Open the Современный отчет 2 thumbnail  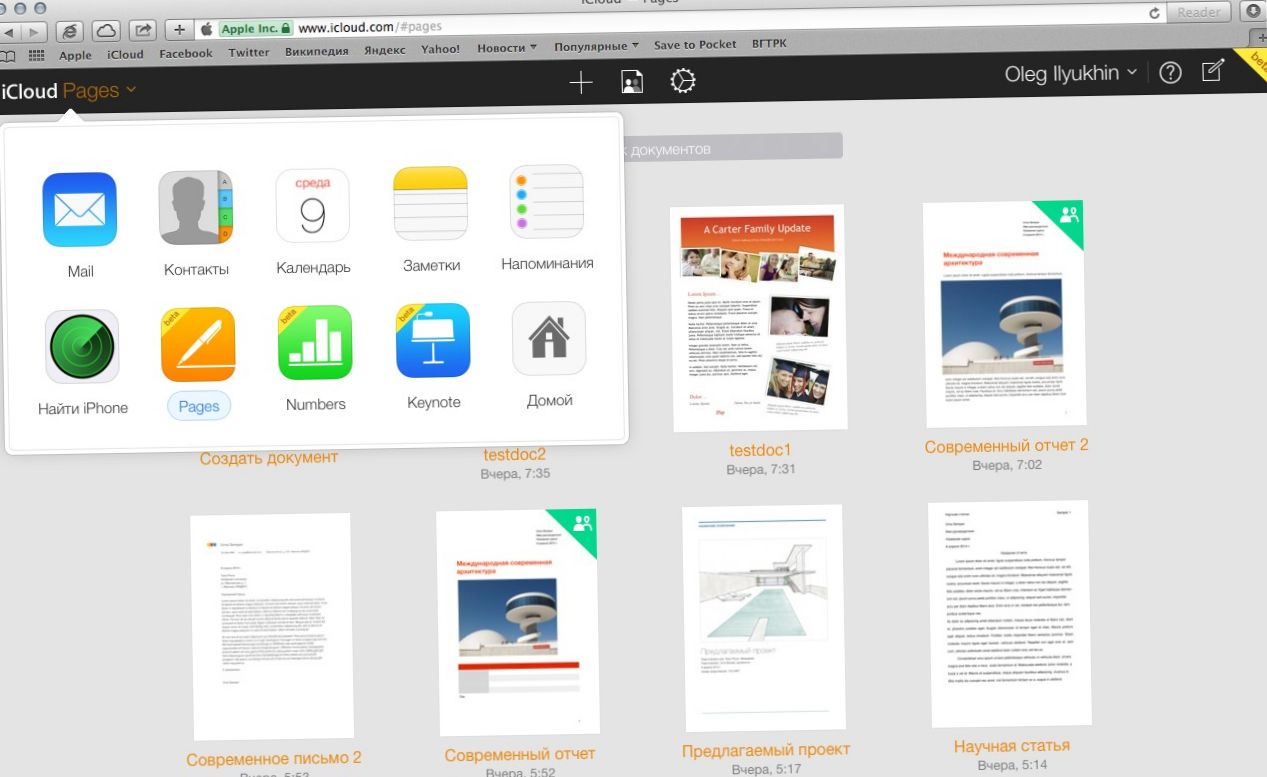tap(1003, 314)
